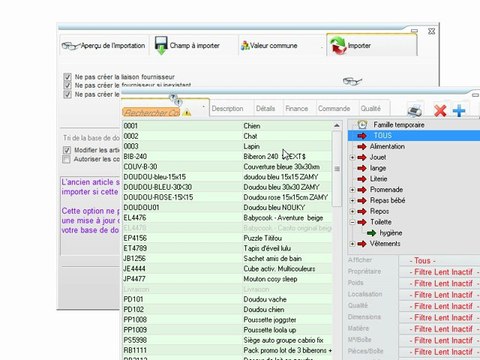The image size is (480, 360).
Task: Open the Poids filter field
Action: pyautogui.click(x=439, y=283)
